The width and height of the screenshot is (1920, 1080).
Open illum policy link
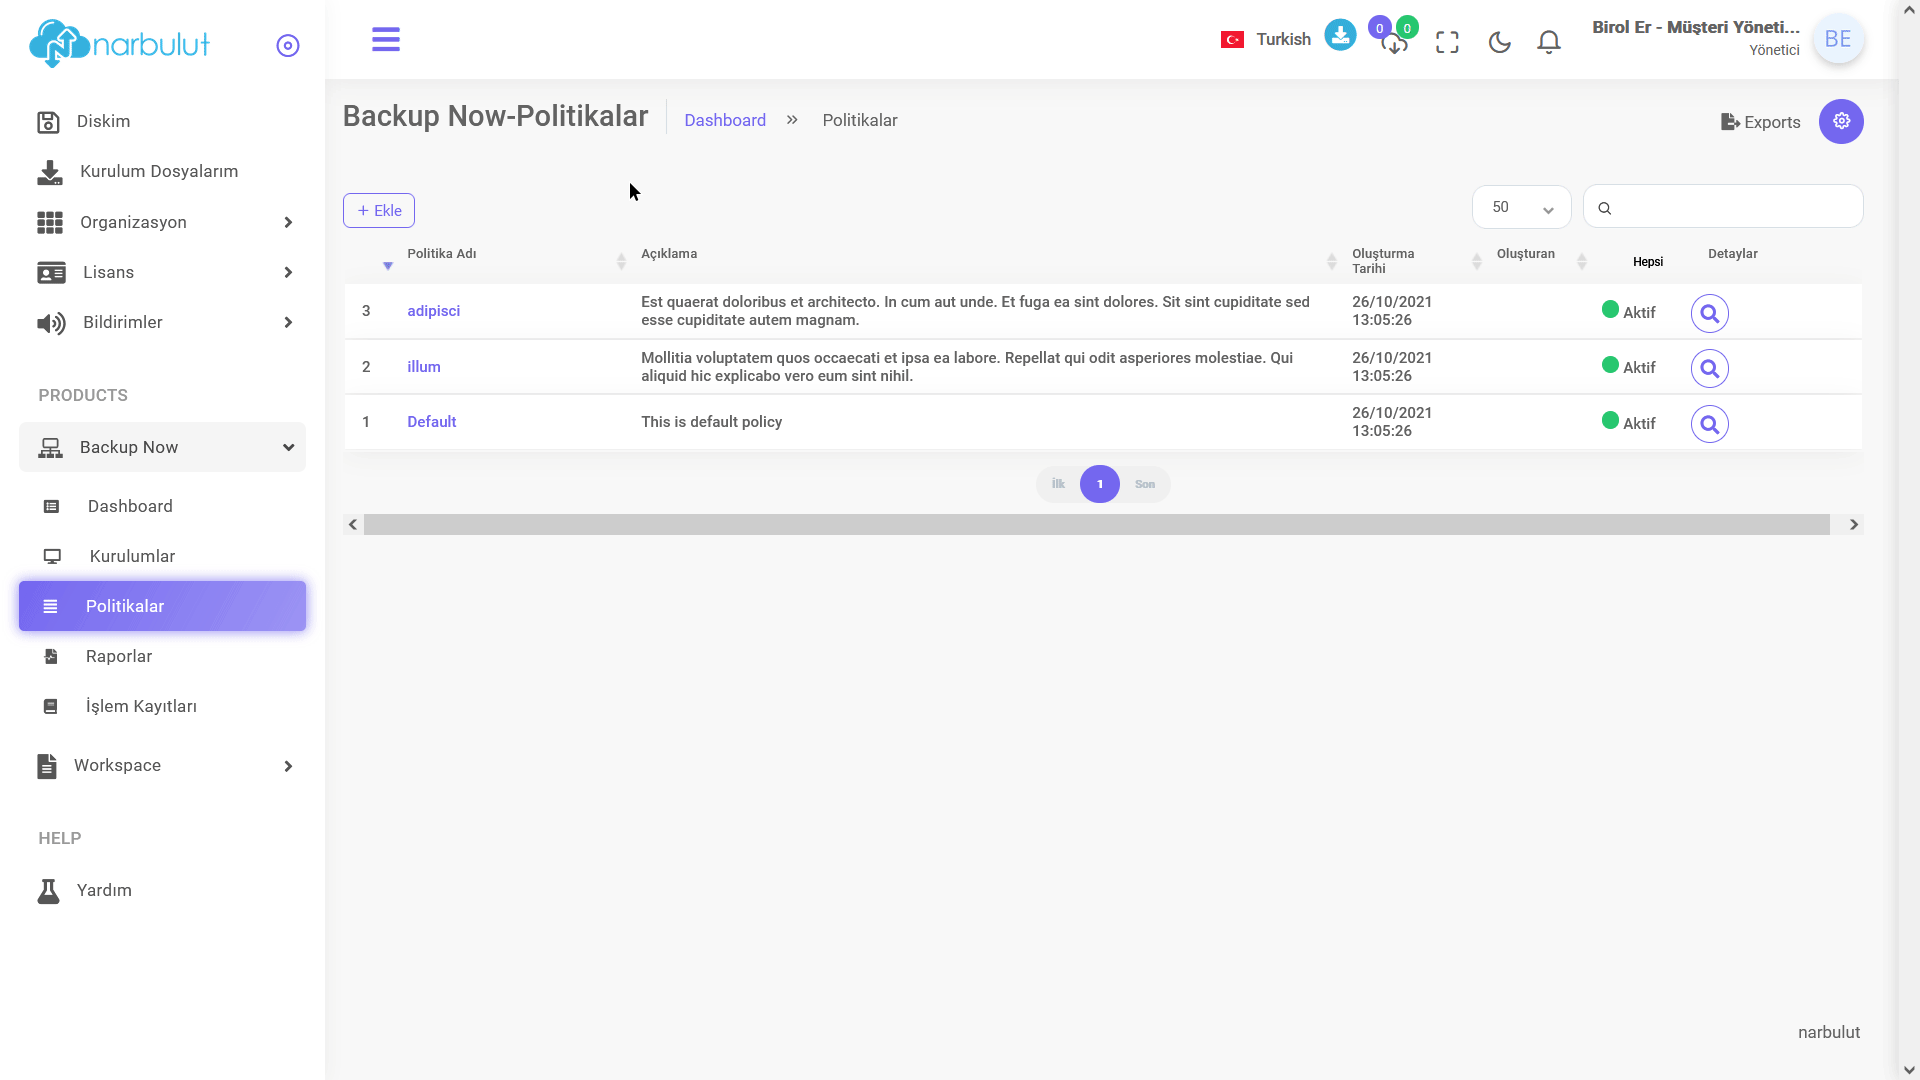pos(423,367)
